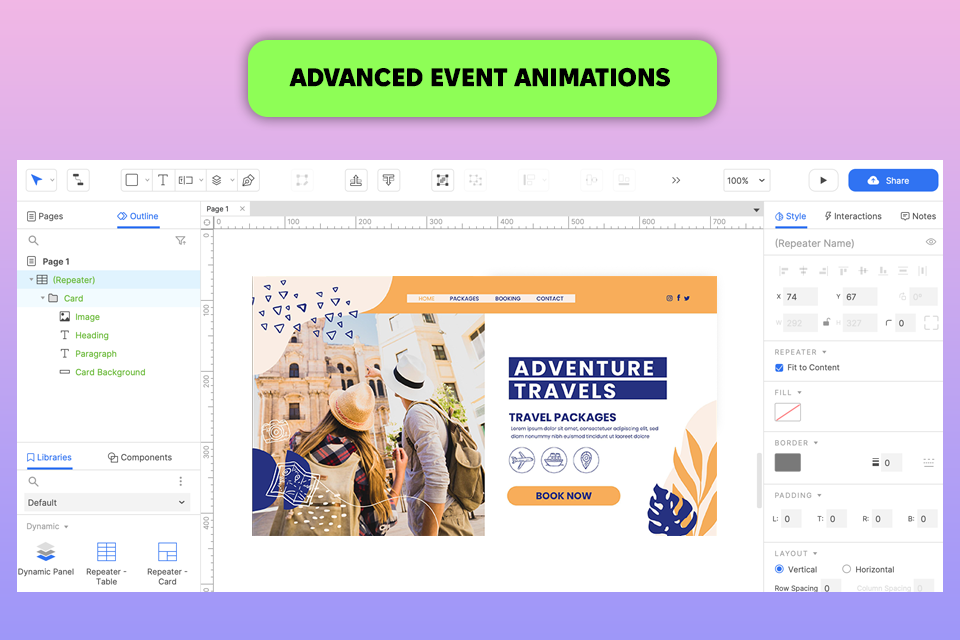Screen dimensions: 960x640
Task: Collapse the FILL style section
Action: 800,393
